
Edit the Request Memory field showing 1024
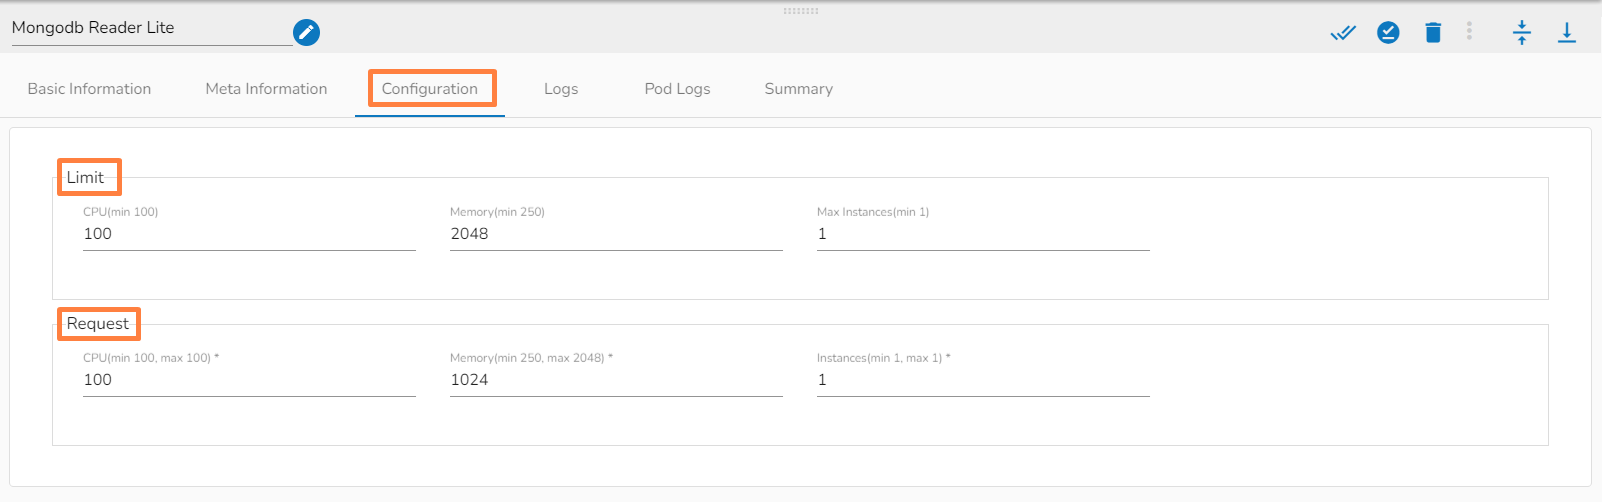[616, 380]
